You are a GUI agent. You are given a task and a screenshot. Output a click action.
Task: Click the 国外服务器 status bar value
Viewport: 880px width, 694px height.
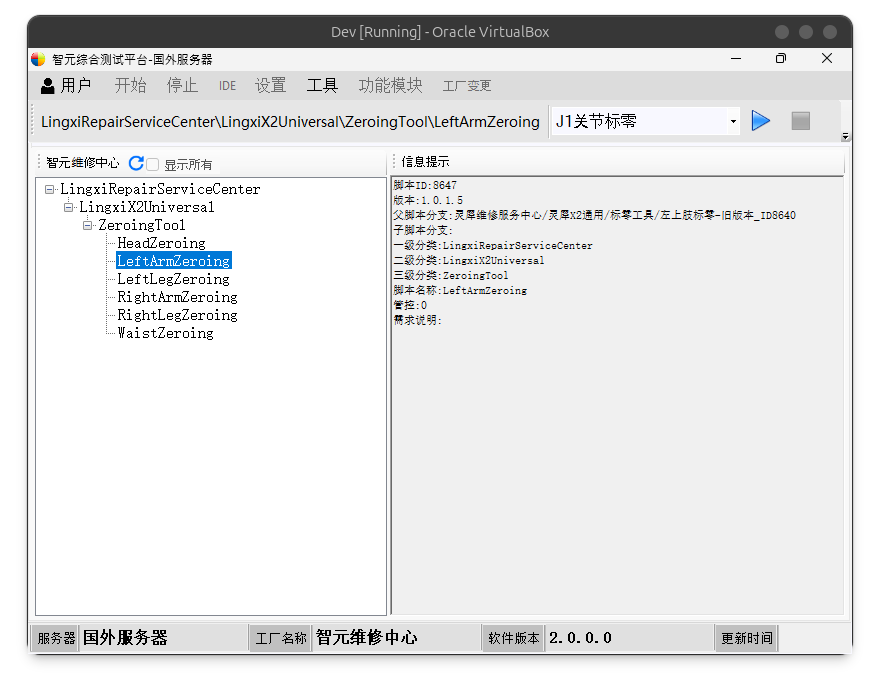pos(125,638)
